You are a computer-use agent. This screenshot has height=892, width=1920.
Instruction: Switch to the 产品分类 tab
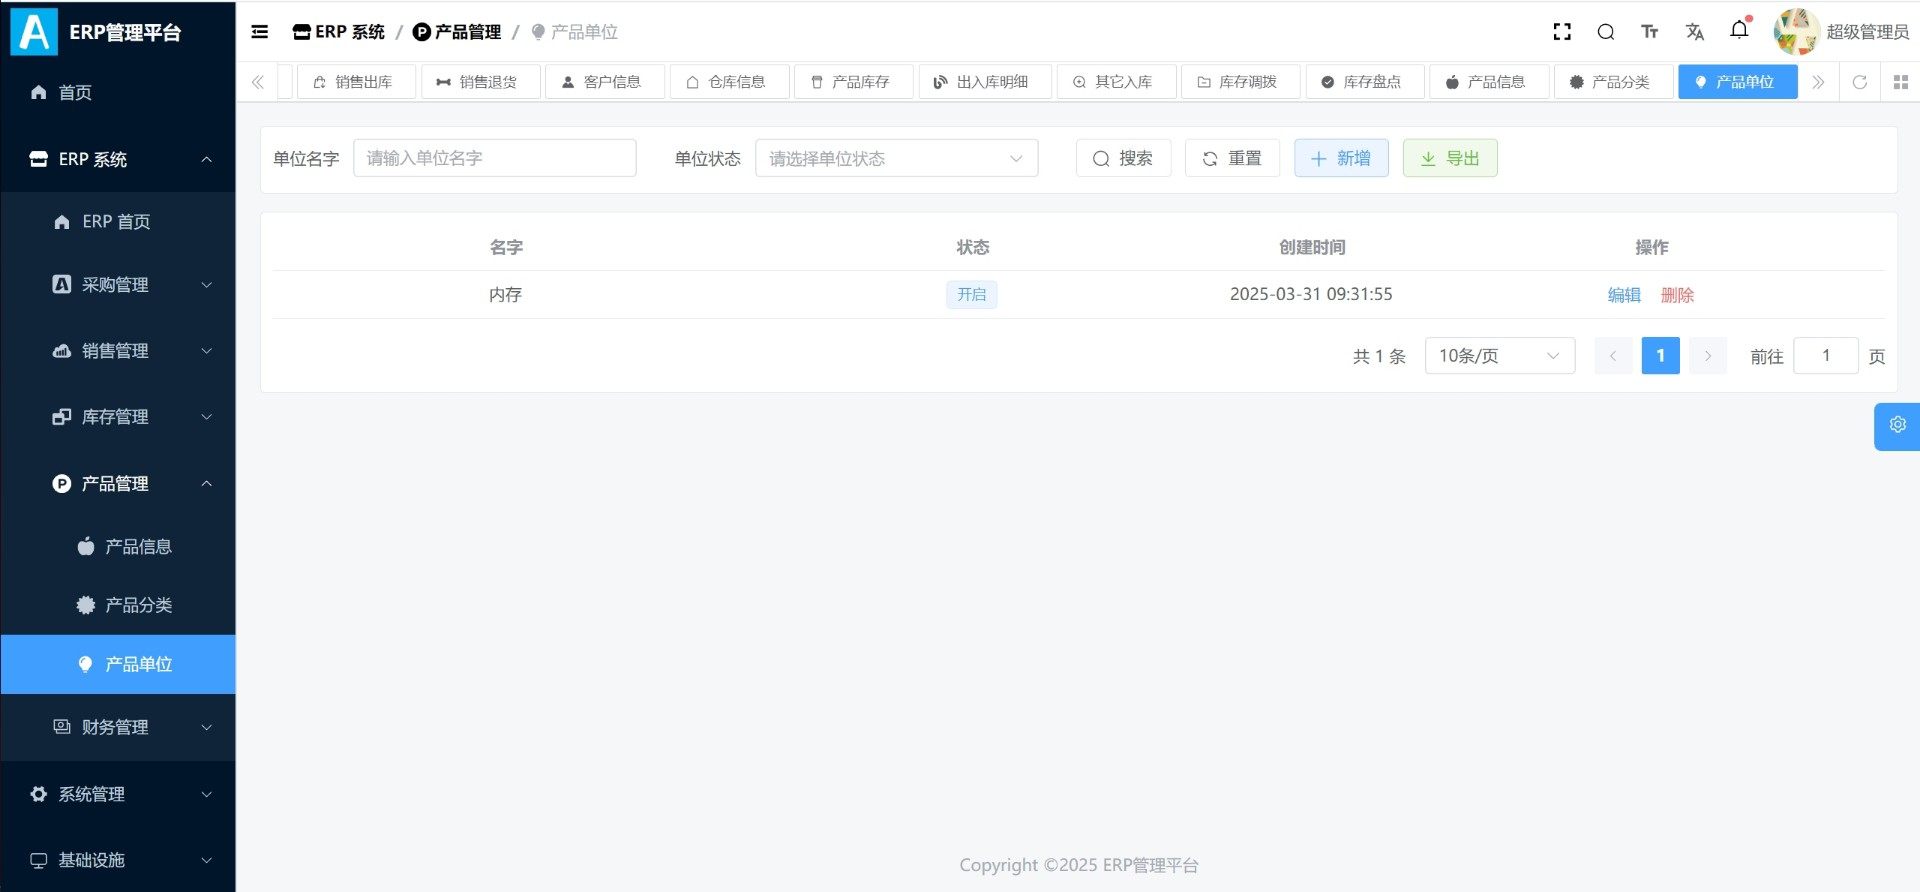point(1613,82)
